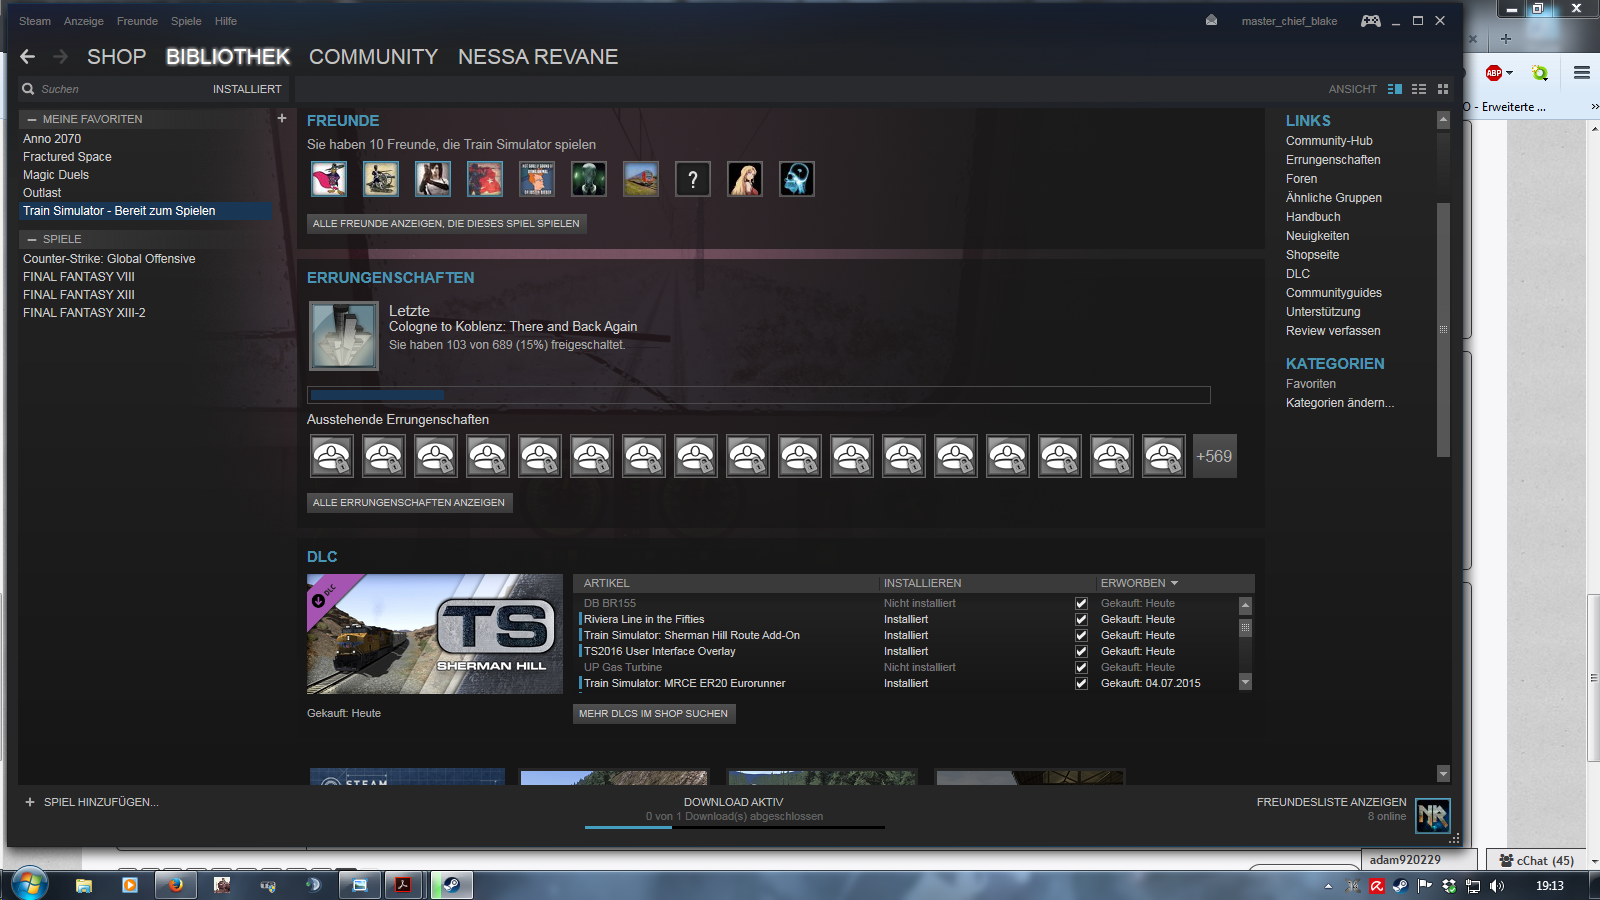Toggle install checkbox for UP Gas Turbine

(x=1081, y=668)
